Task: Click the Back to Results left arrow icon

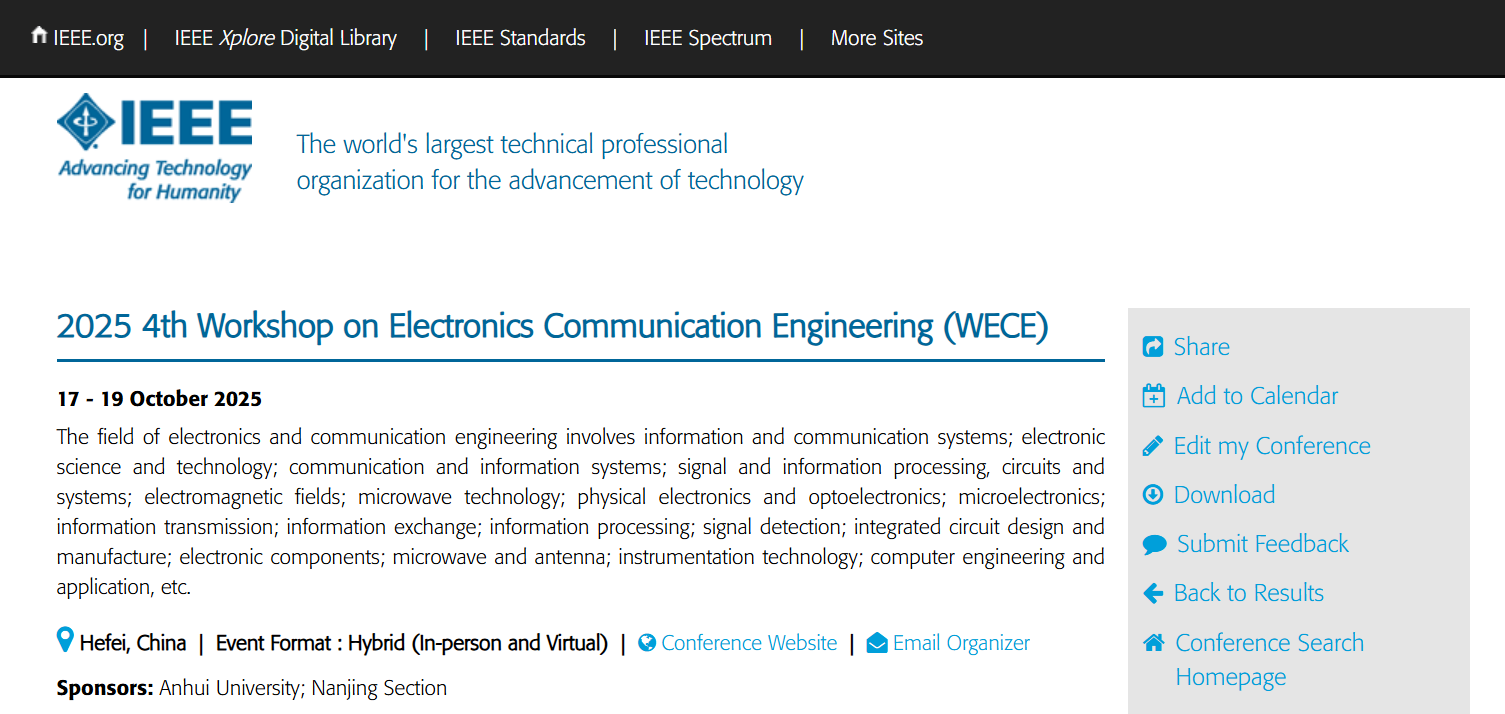Action: click(1153, 593)
